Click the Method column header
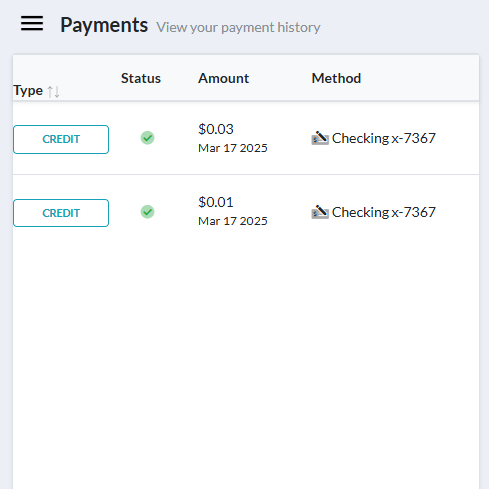The width and height of the screenshot is (489, 489). [x=336, y=78]
